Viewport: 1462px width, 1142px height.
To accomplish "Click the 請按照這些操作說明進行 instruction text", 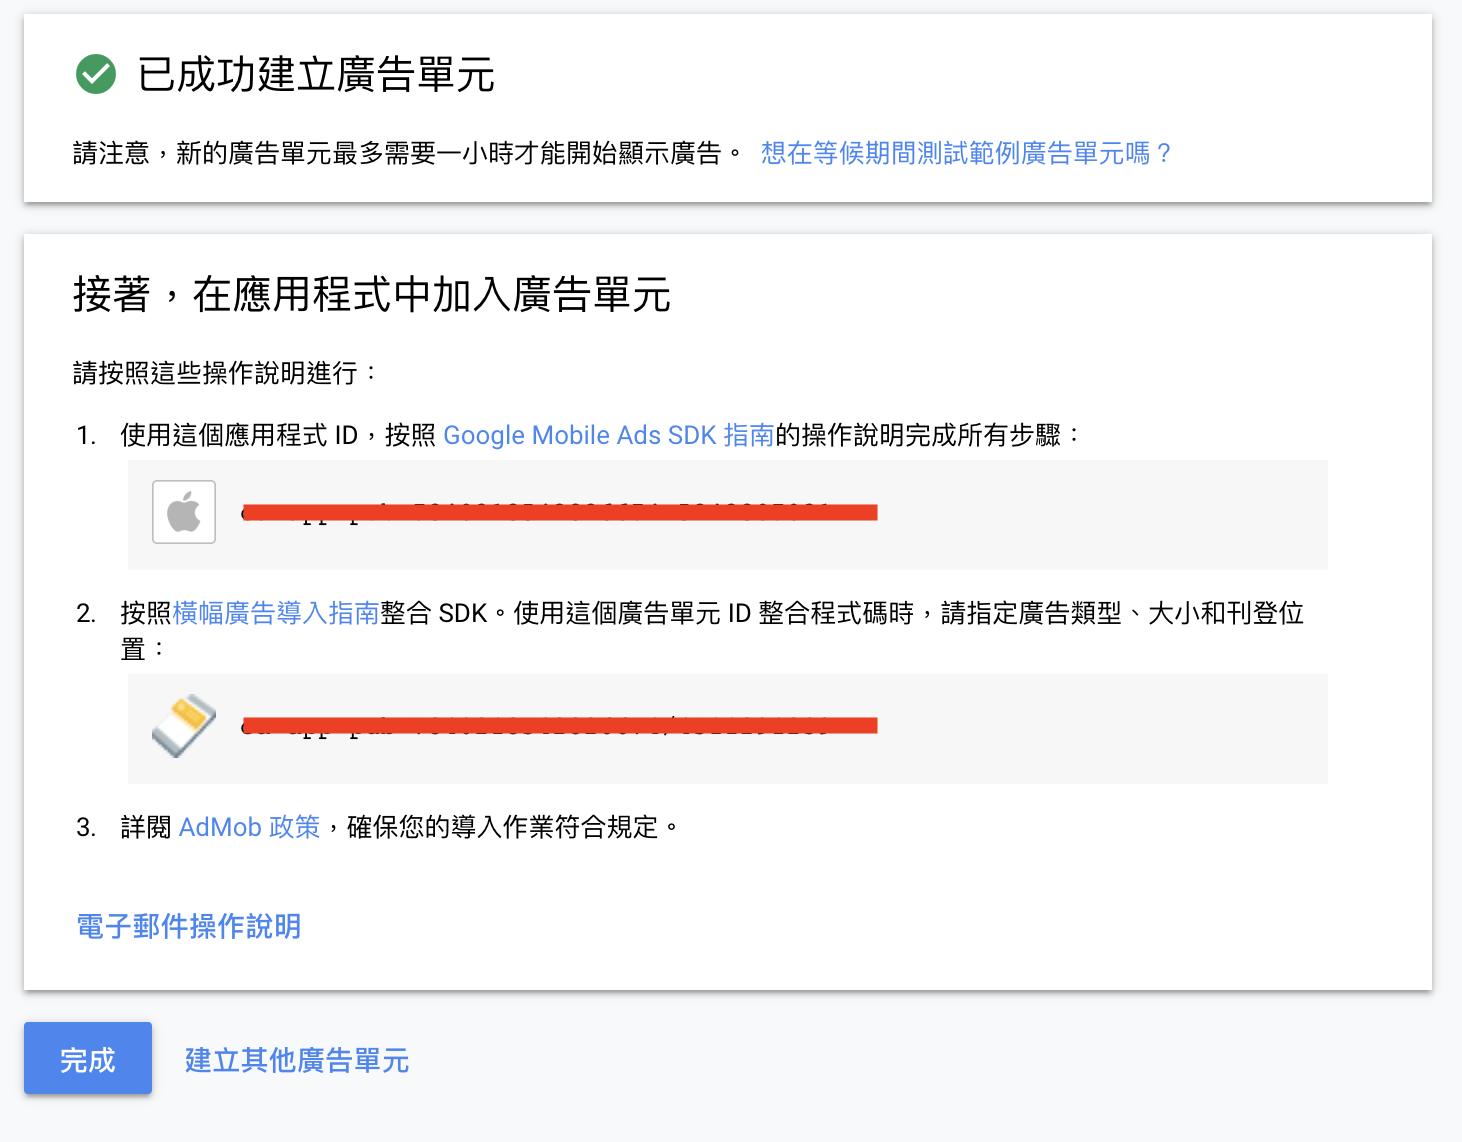I will point(226,373).
